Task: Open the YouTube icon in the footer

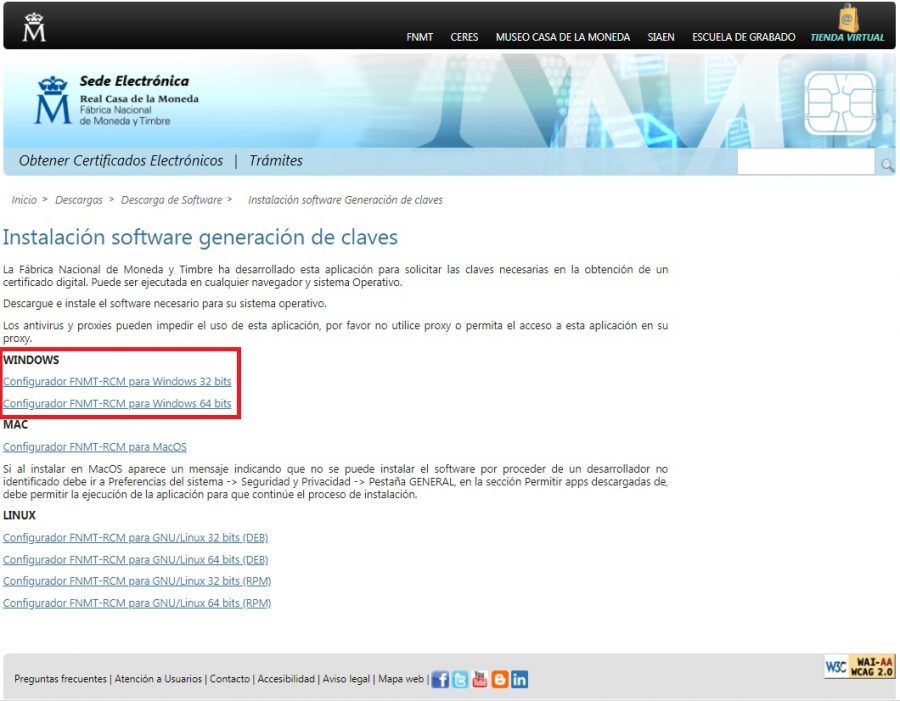Action: point(478,679)
